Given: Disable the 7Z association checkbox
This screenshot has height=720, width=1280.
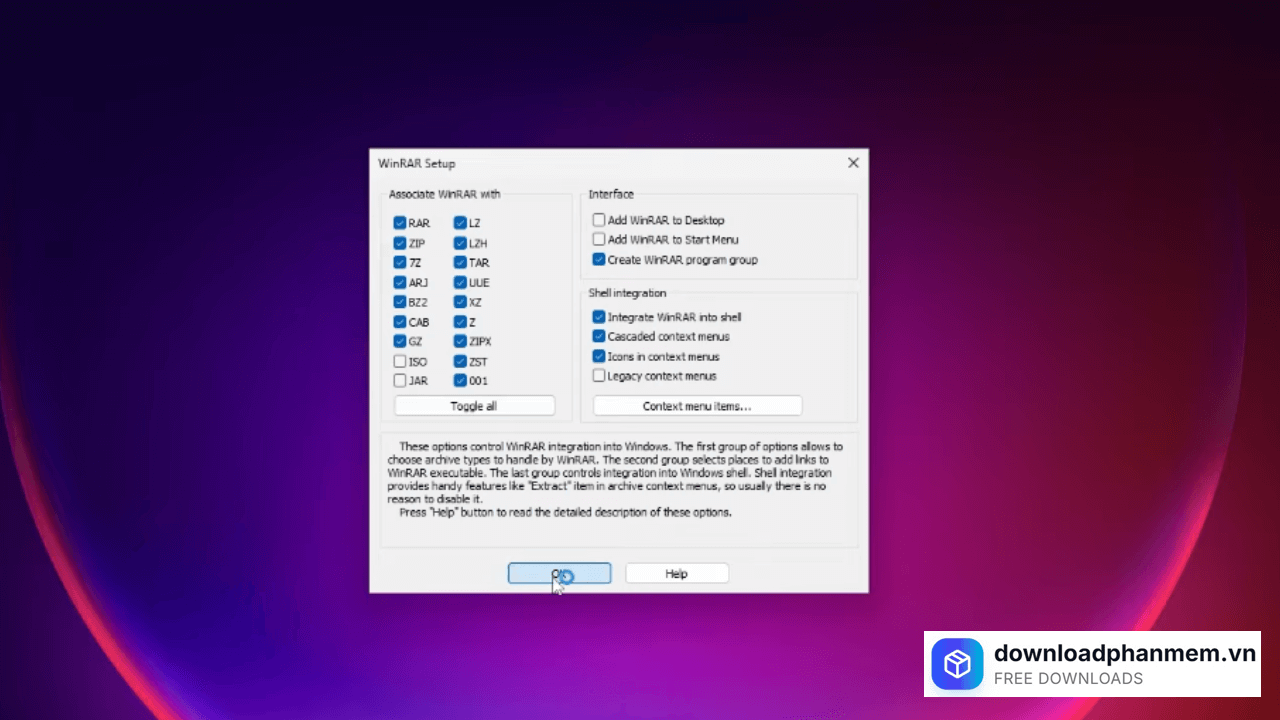Looking at the screenshot, I should coord(400,263).
